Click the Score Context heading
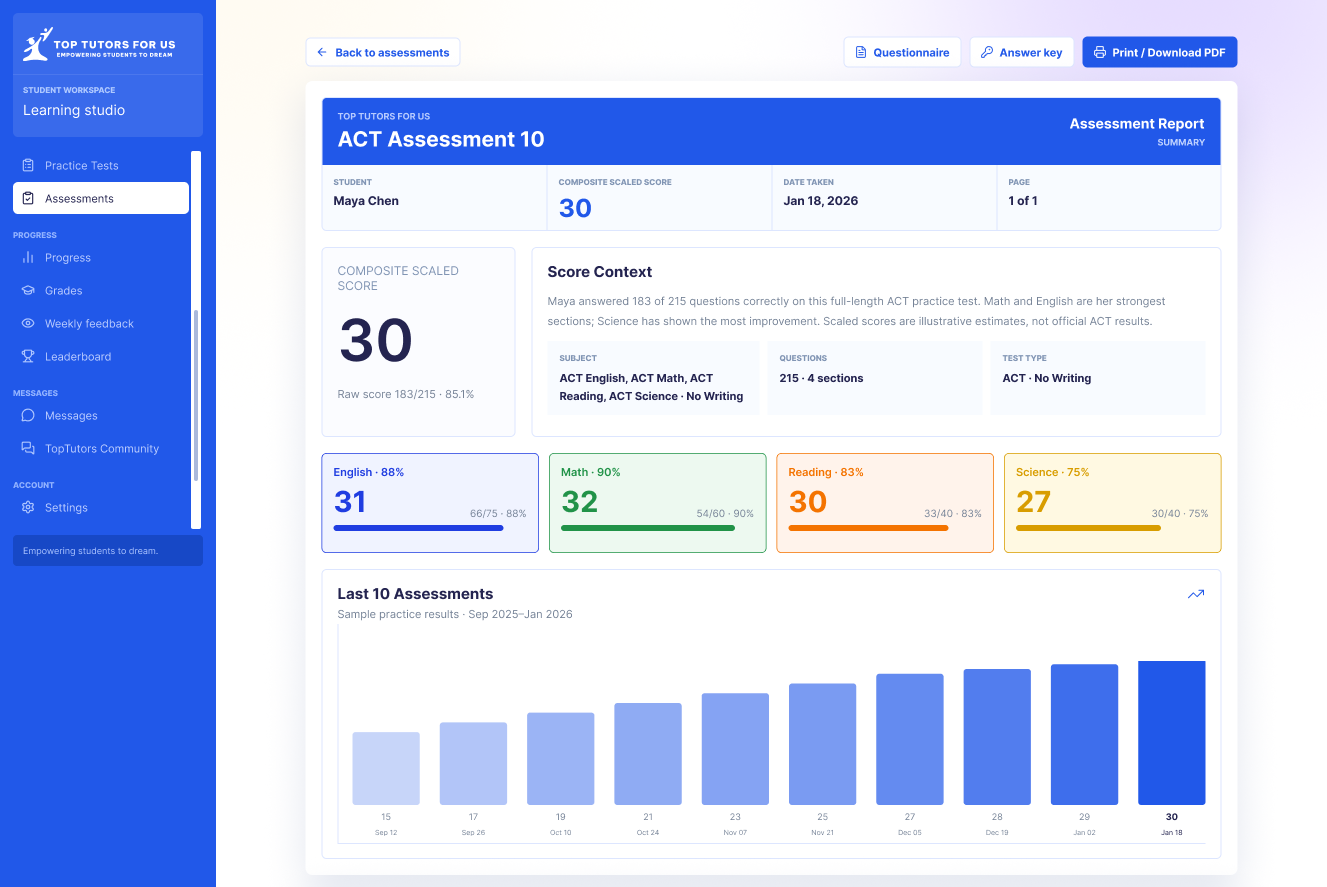This screenshot has width=1327, height=887. [600, 272]
